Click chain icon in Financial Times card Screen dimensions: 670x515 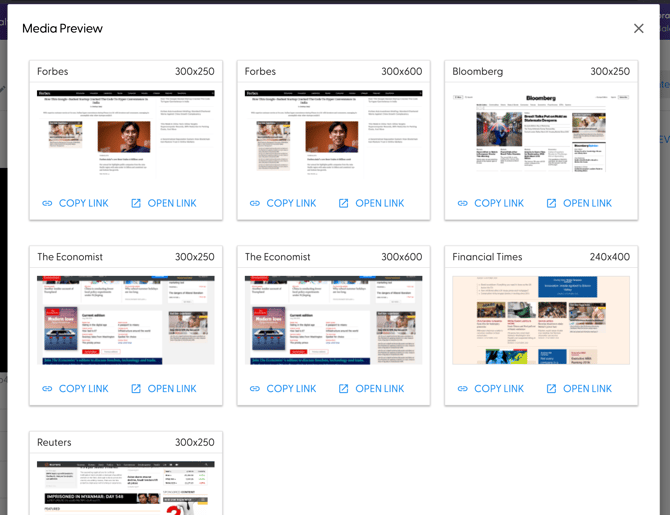[x=462, y=389]
